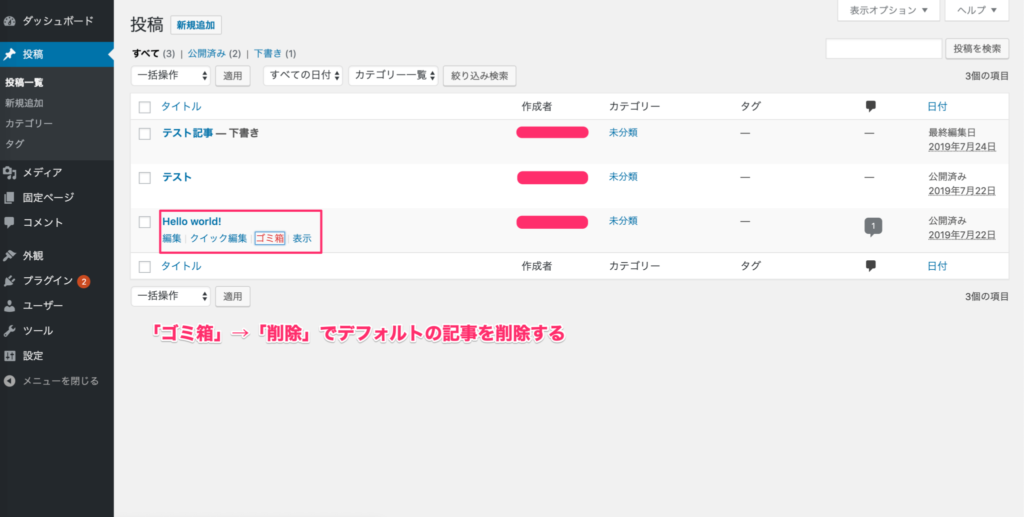The image size is (1024, 517).
Task: Click the post search input field
Action: click(884, 49)
